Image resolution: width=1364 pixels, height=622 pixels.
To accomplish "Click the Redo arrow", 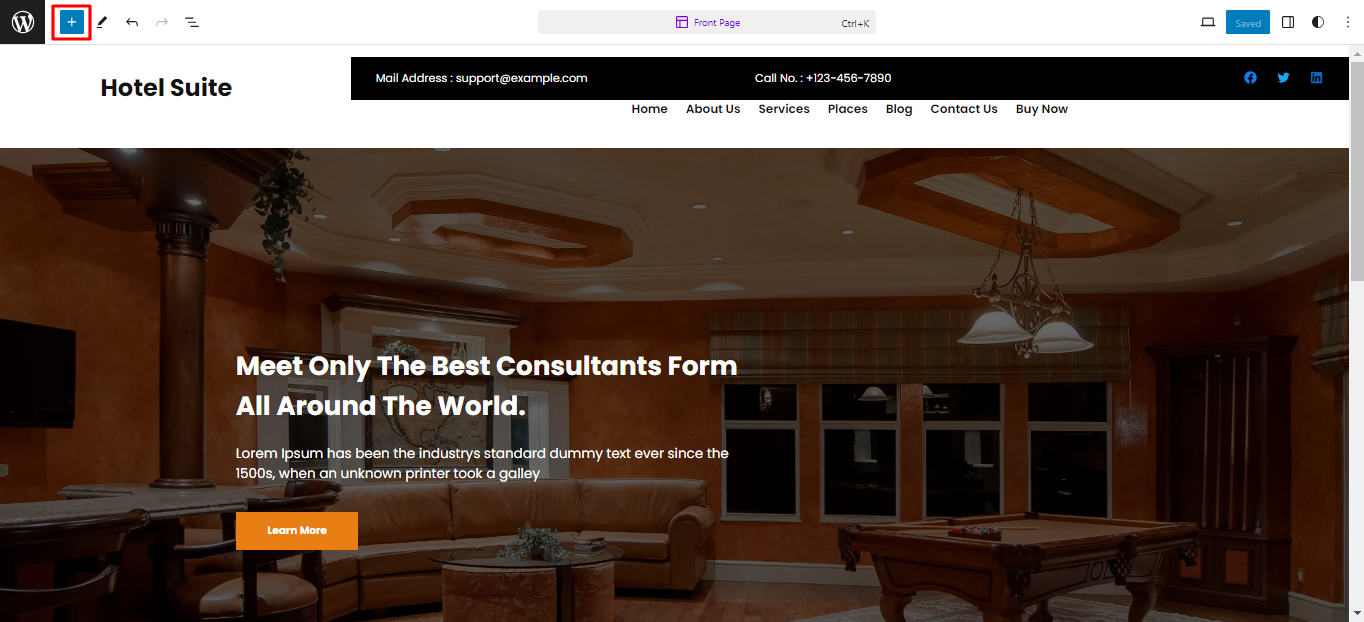I will tap(162, 22).
